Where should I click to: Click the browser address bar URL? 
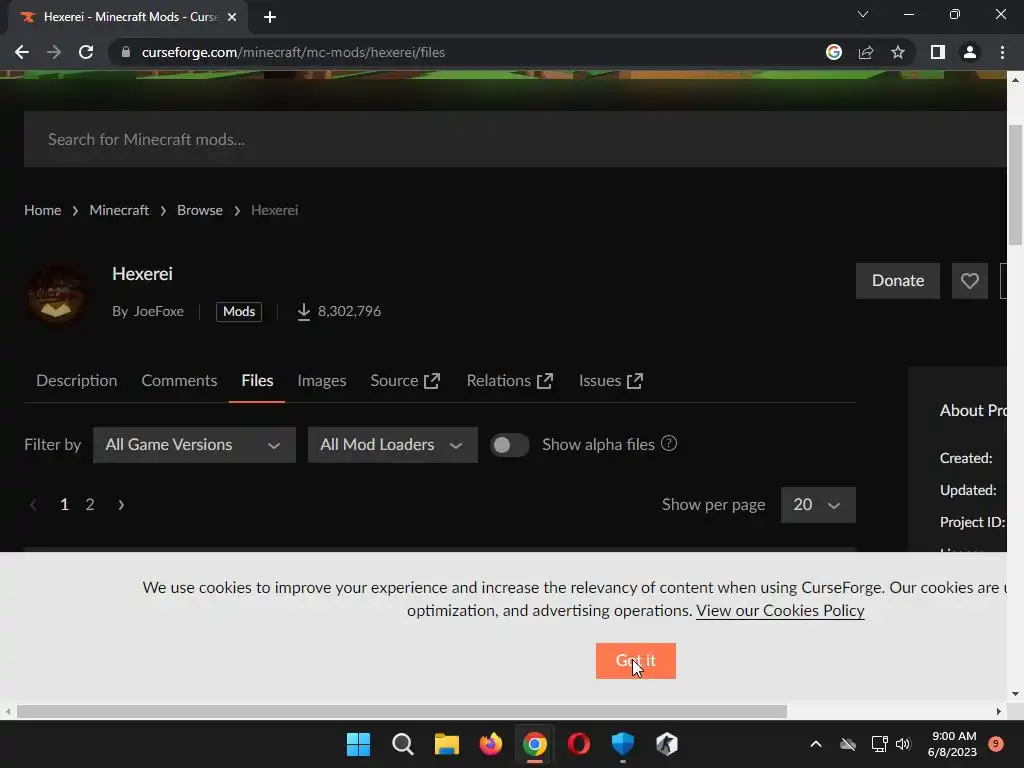tap(293, 52)
